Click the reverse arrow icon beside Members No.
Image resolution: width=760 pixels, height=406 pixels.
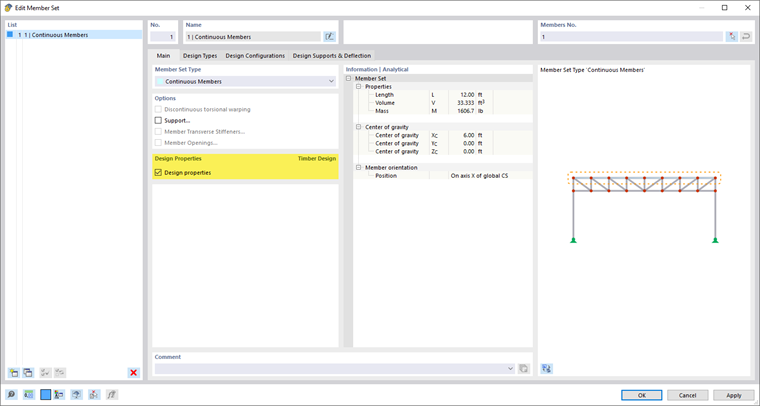click(746, 37)
